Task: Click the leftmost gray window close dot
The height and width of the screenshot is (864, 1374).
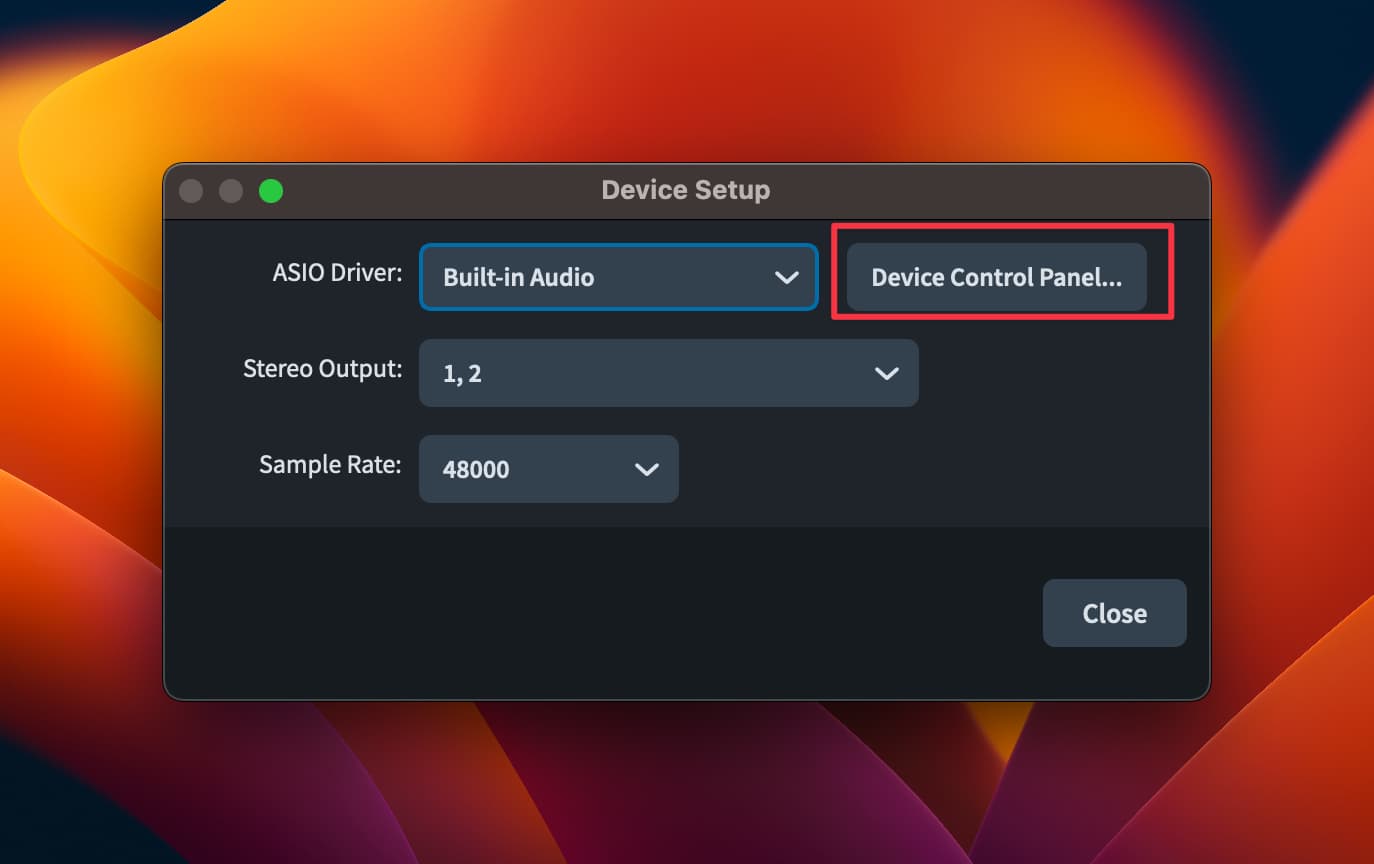Action: coord(191,190)
